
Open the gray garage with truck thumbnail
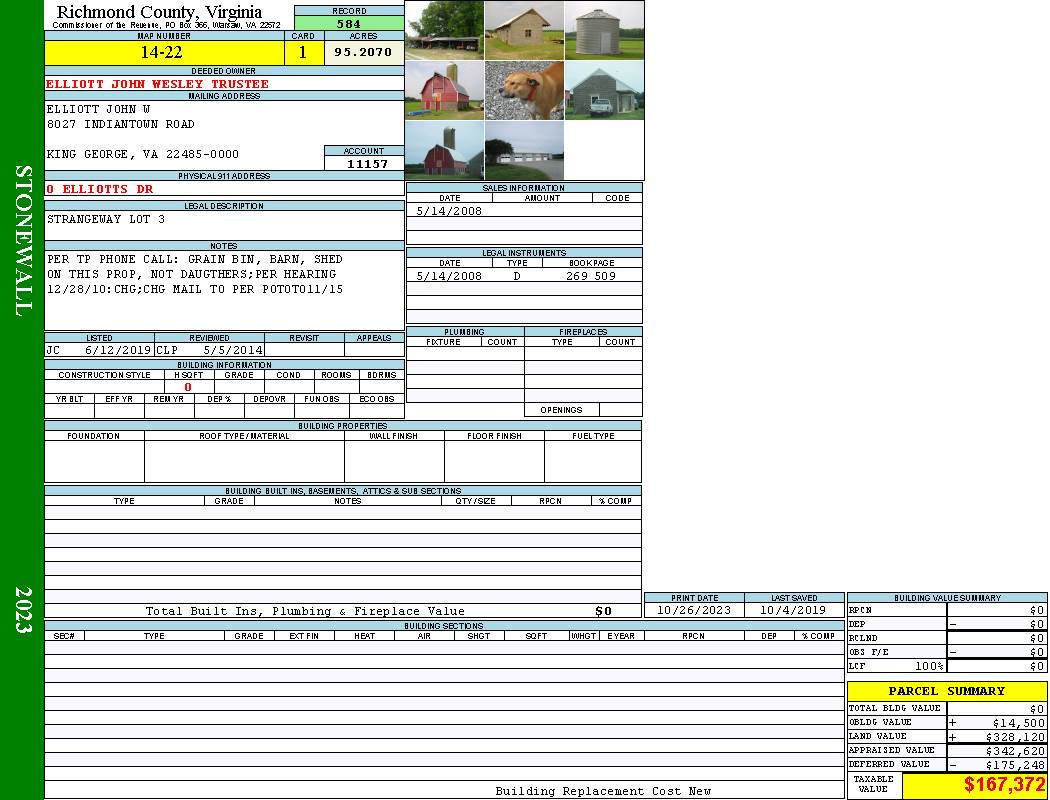pos(604,90)
